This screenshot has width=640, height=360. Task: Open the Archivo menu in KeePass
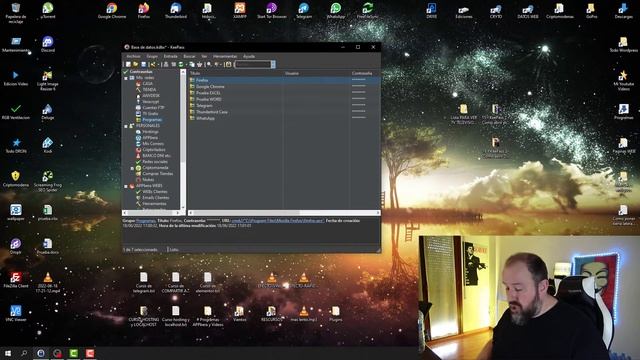pyautogui.click(x=133, y=56)
